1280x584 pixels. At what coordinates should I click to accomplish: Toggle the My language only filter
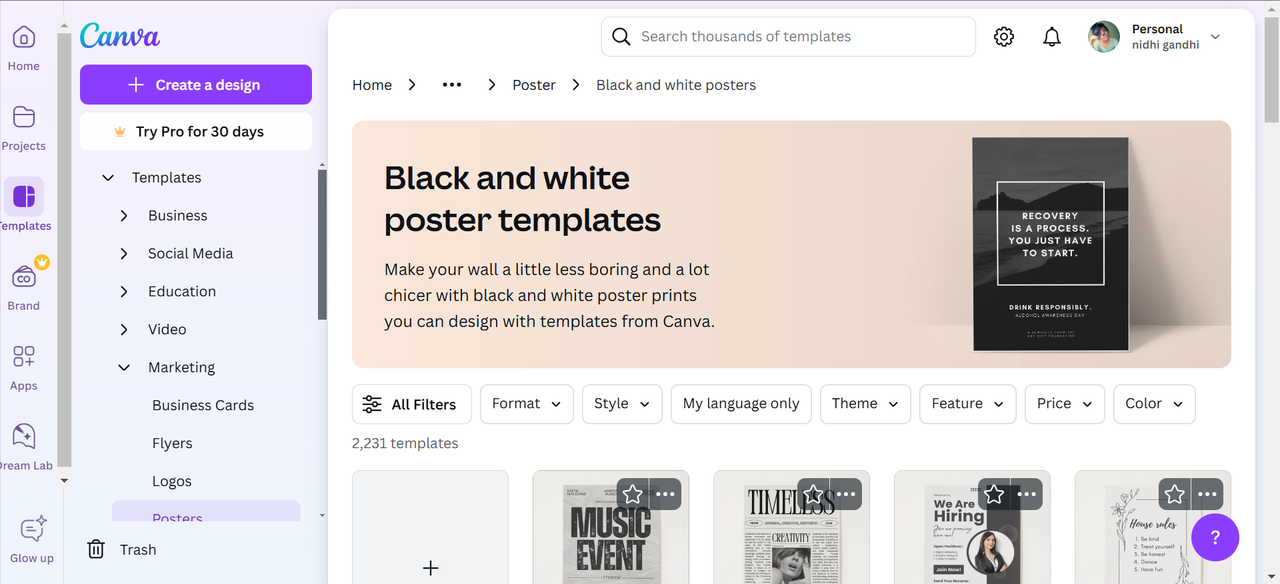741,404
